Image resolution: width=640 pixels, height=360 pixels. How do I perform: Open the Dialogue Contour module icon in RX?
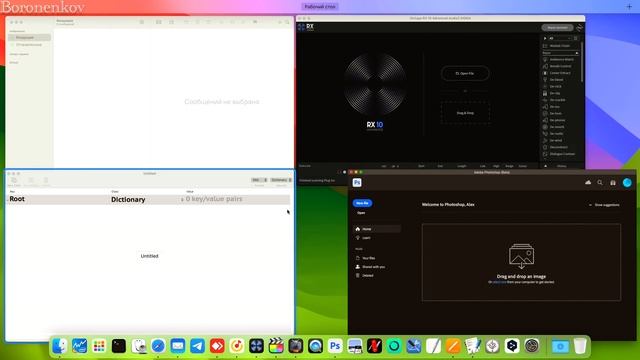coord(545,154)
